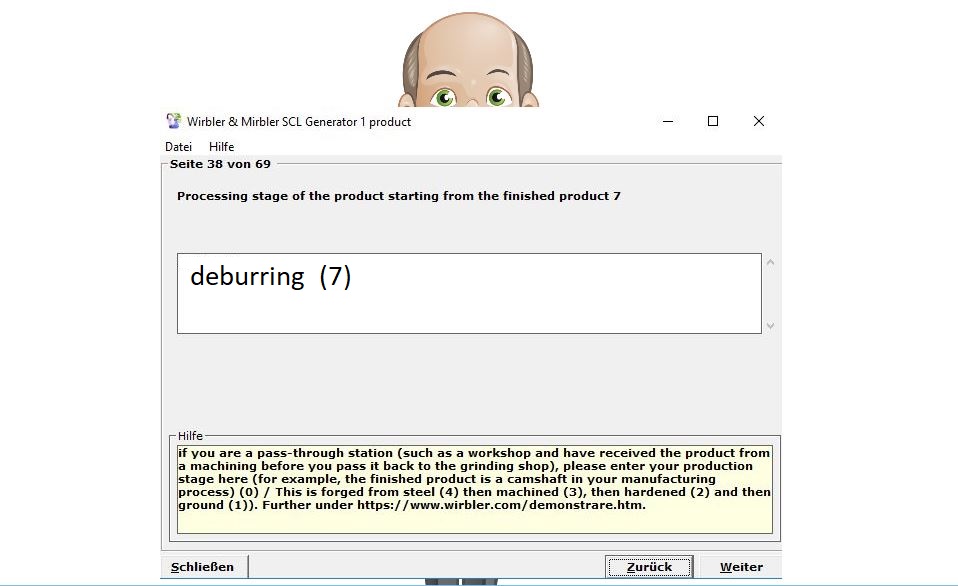Minimize the SCL Generator window

(x=667, y=121)
